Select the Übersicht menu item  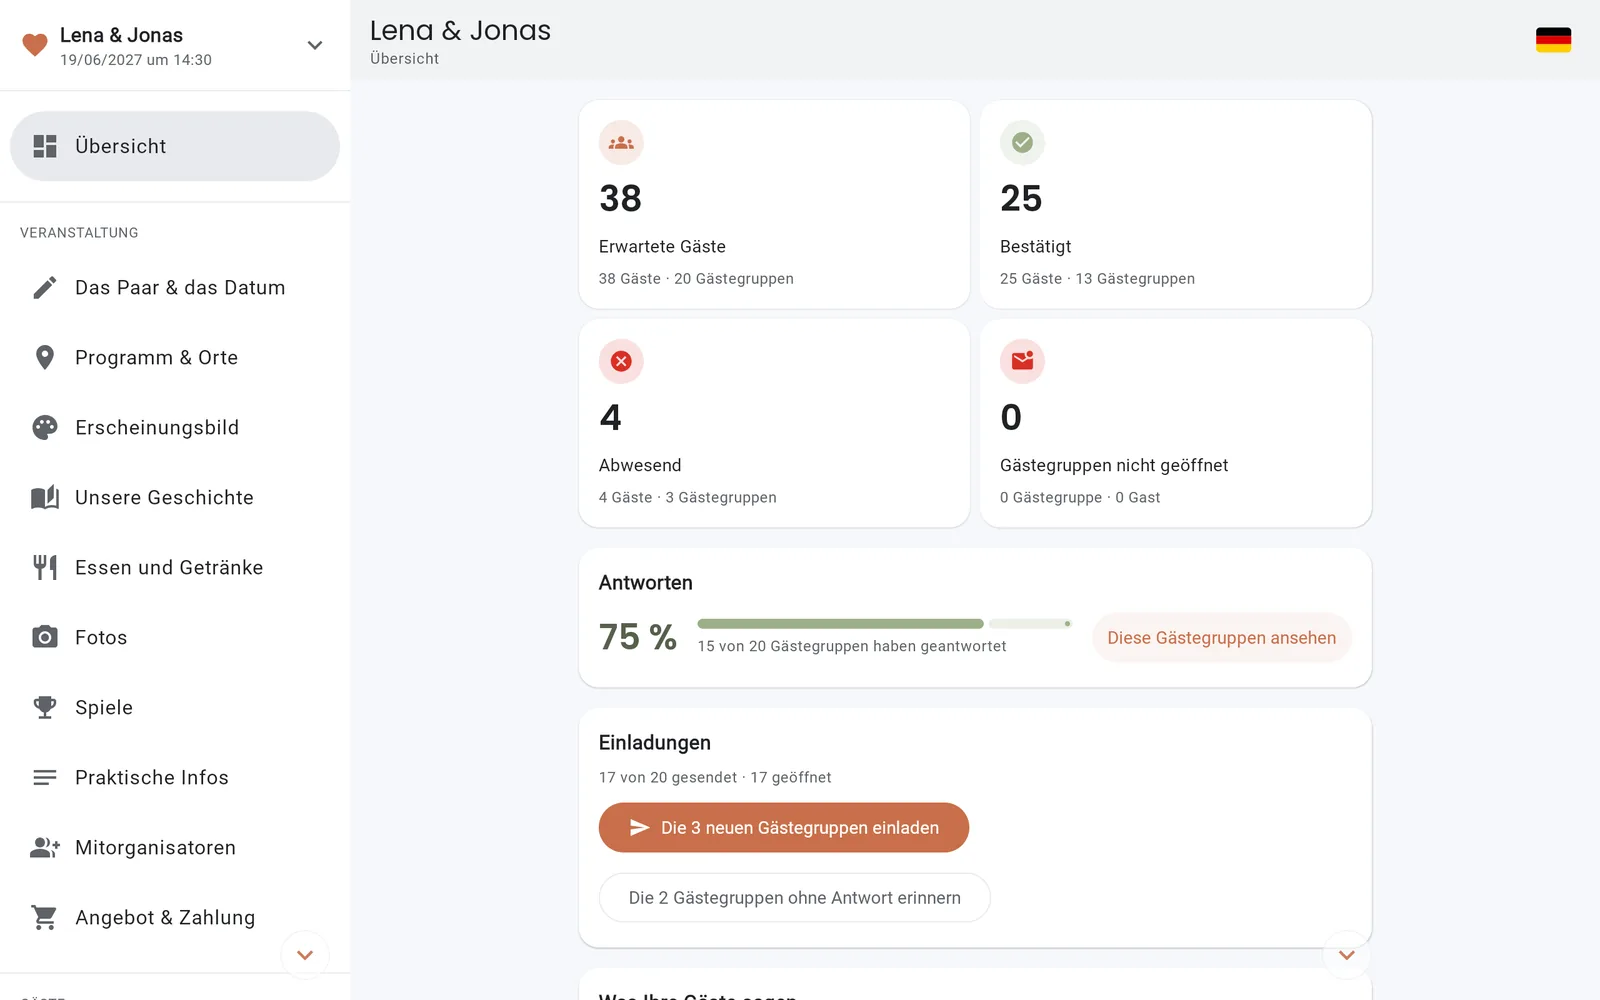click(175, 146)
